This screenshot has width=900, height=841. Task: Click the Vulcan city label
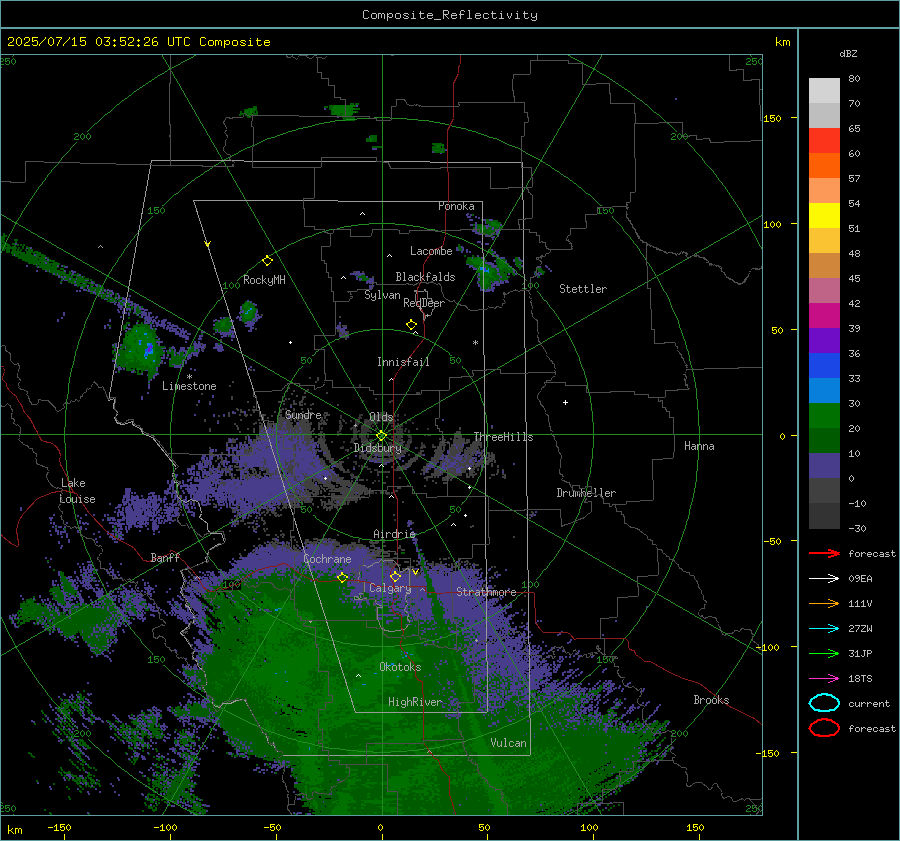(x=508, y=743)
